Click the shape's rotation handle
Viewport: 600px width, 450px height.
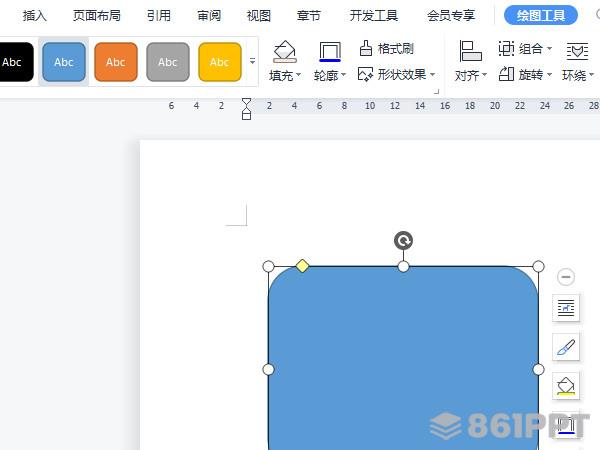pos(403,241)
